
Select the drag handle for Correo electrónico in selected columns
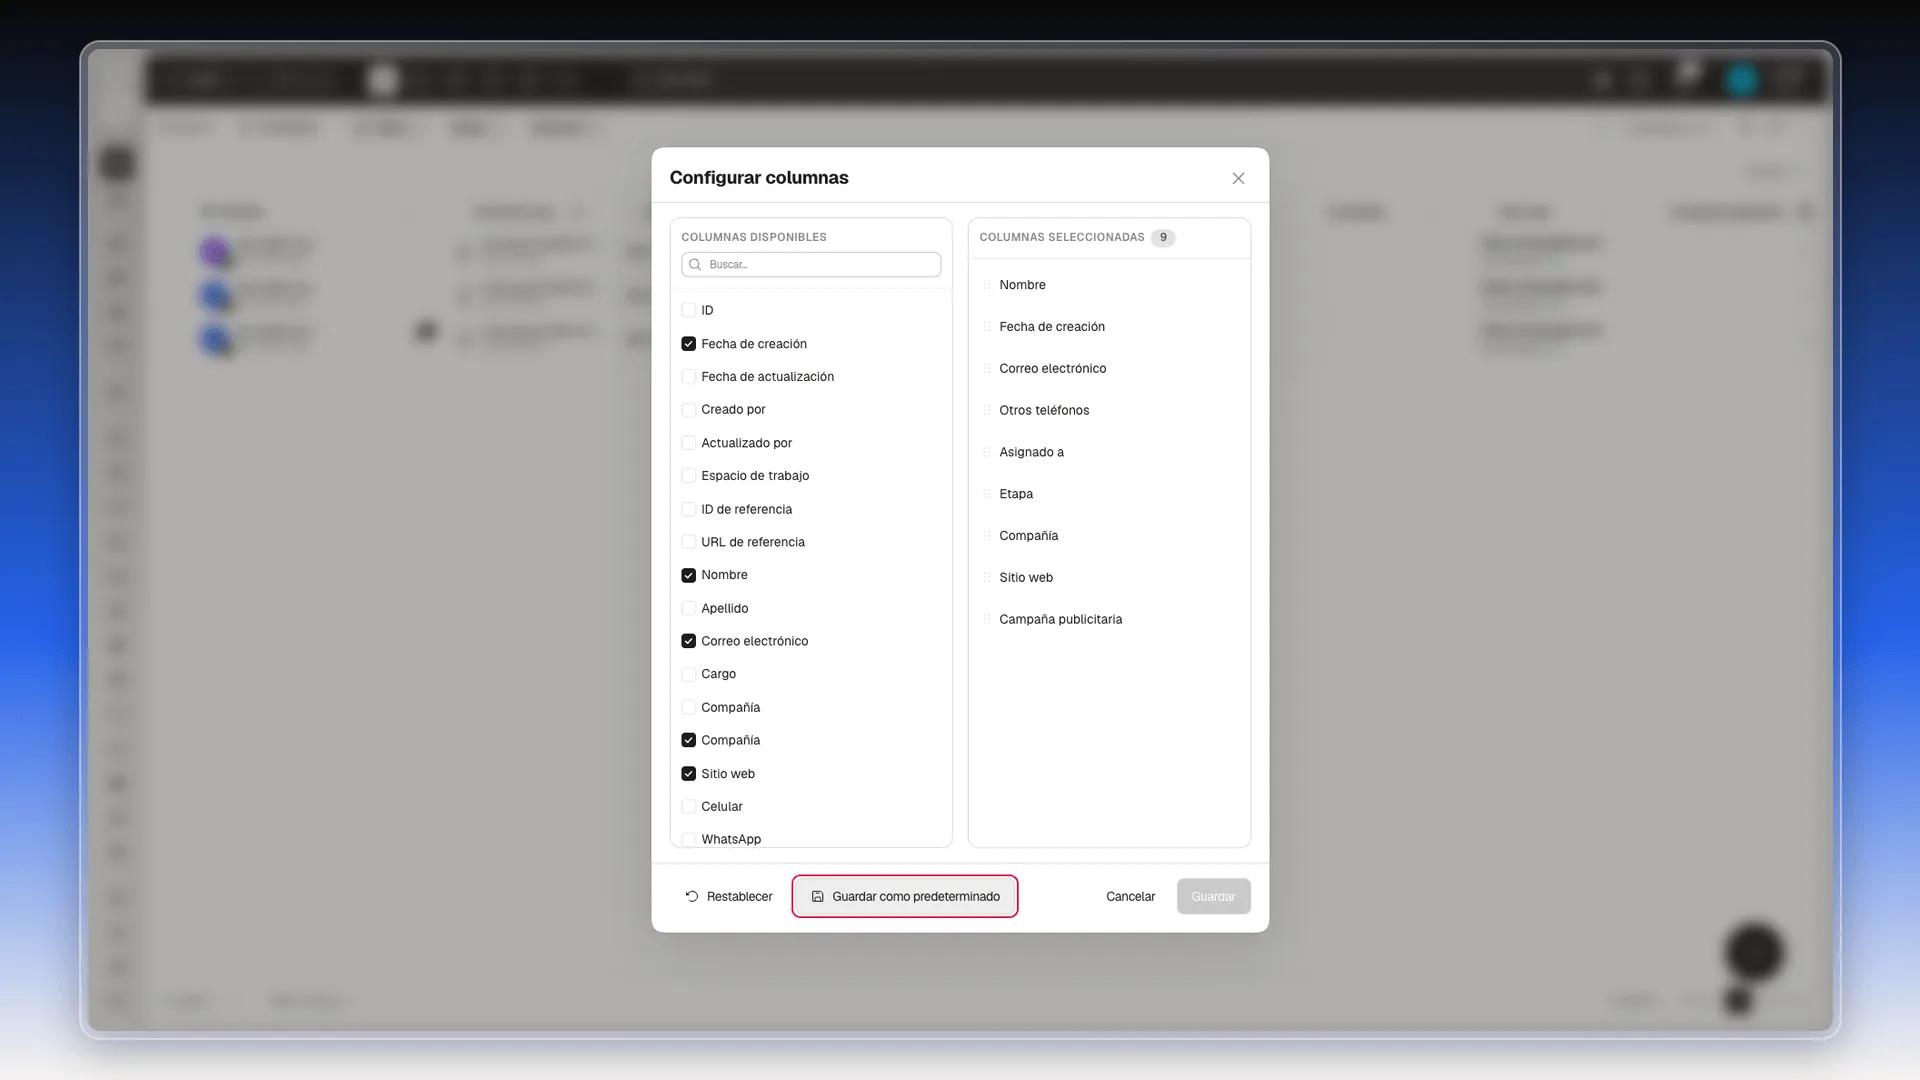click(987, 369)
